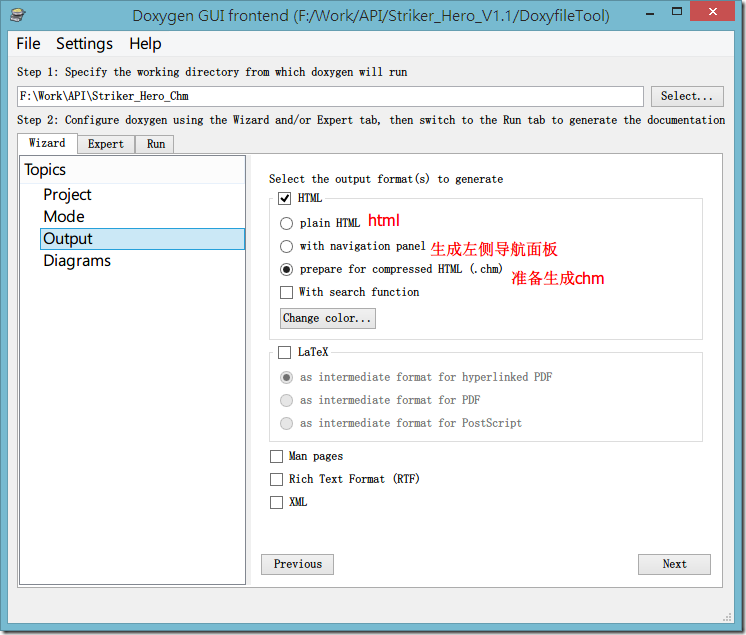Open the File menu
This screenshot has width=746, height=635.
click(28, 44)
